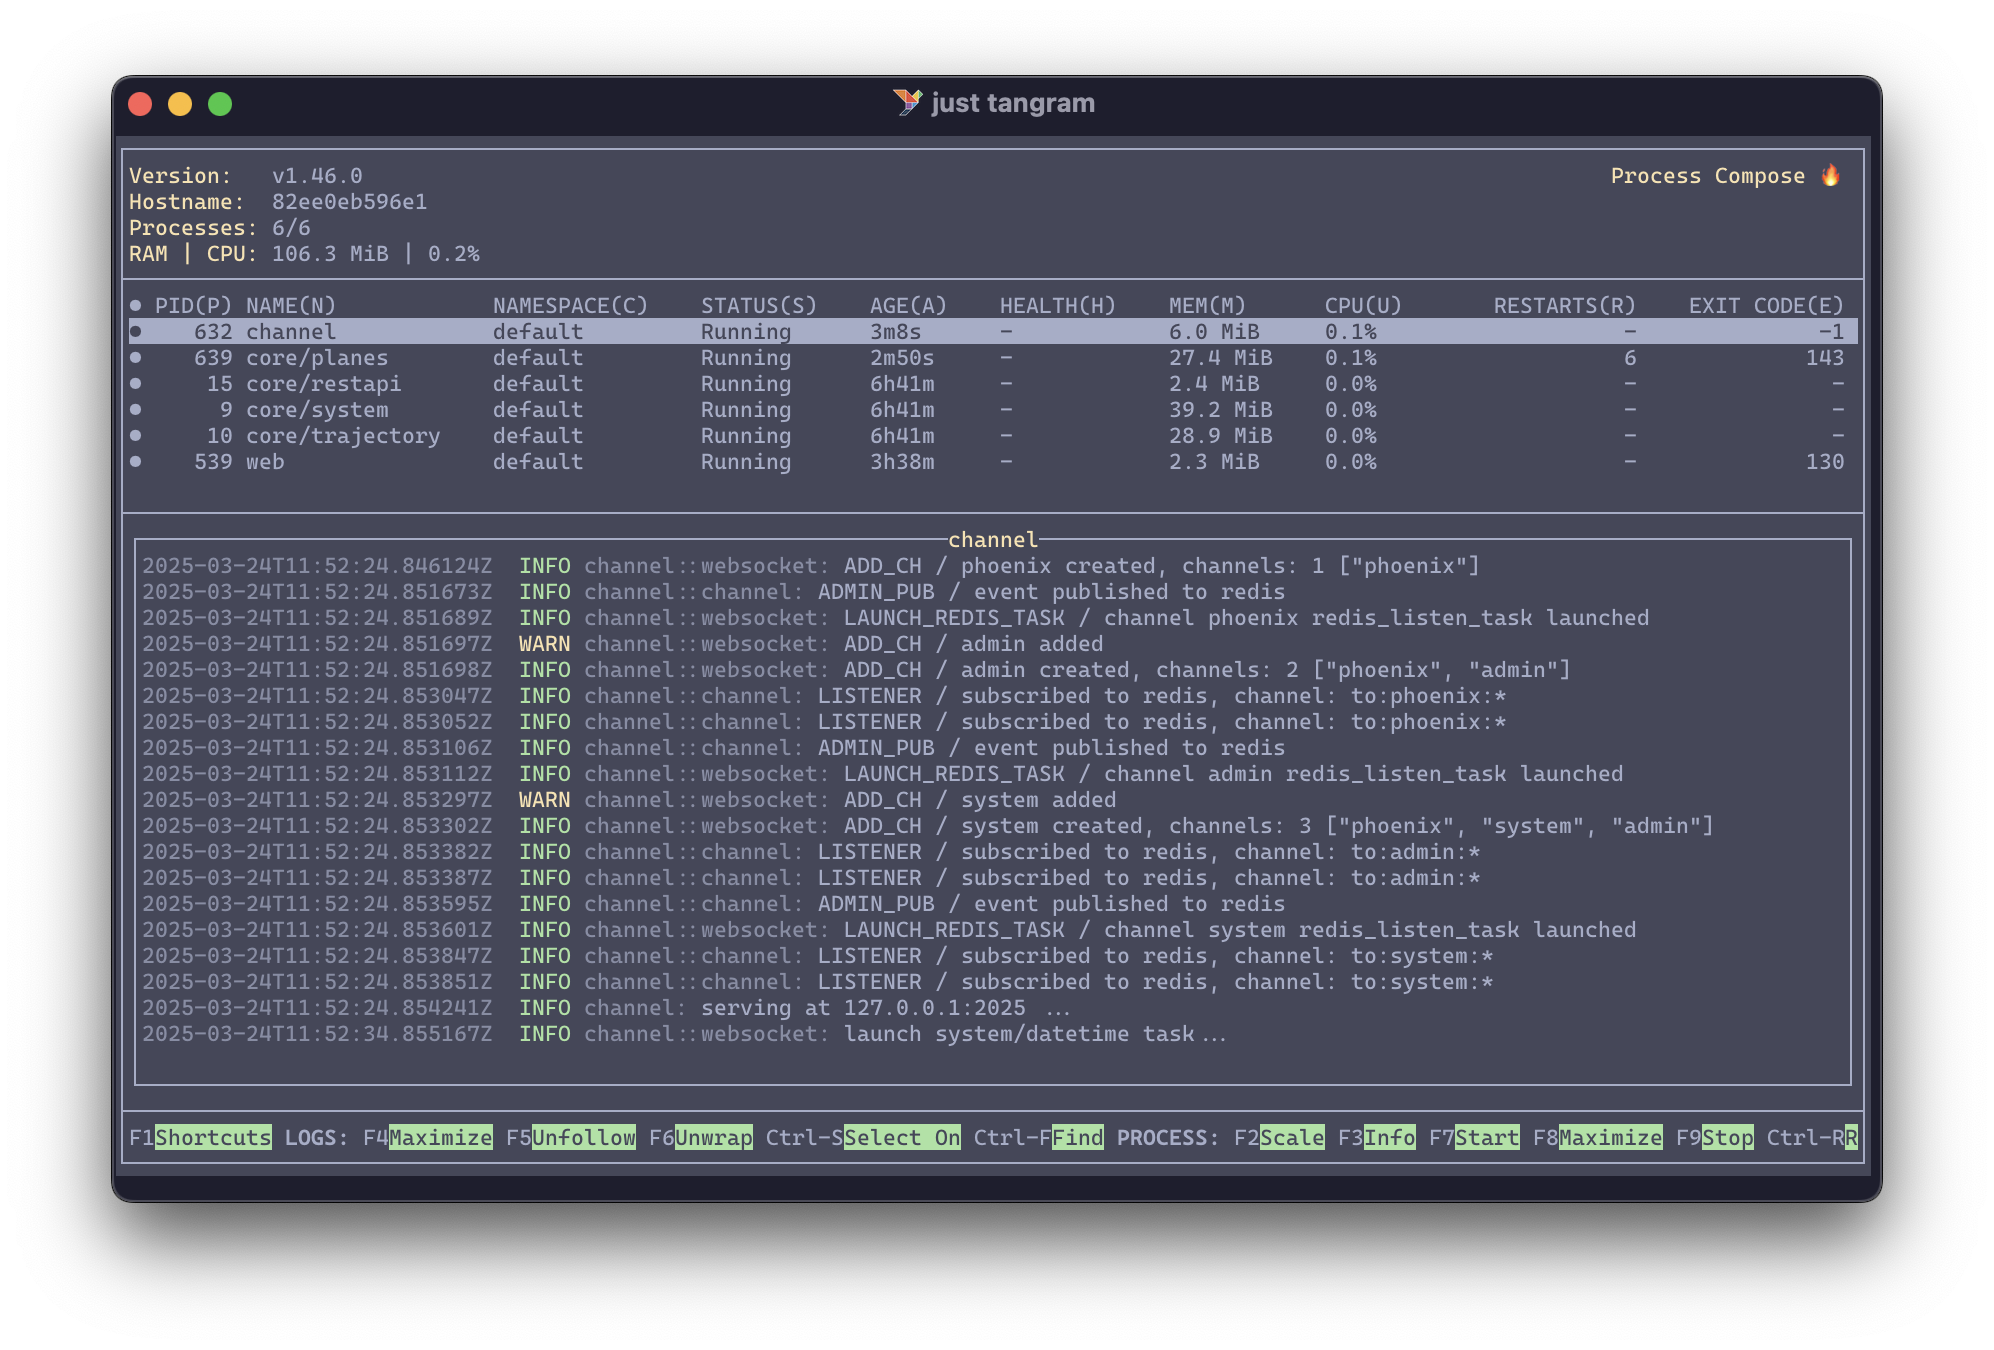Click status dot beside web process
Viewport: 1994px width, 1350px height.
(135, 461)
